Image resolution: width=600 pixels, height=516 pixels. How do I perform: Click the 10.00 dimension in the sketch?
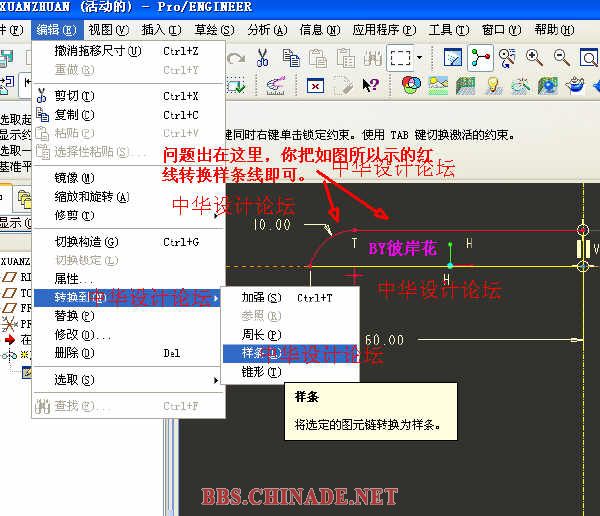coord(272,225)
